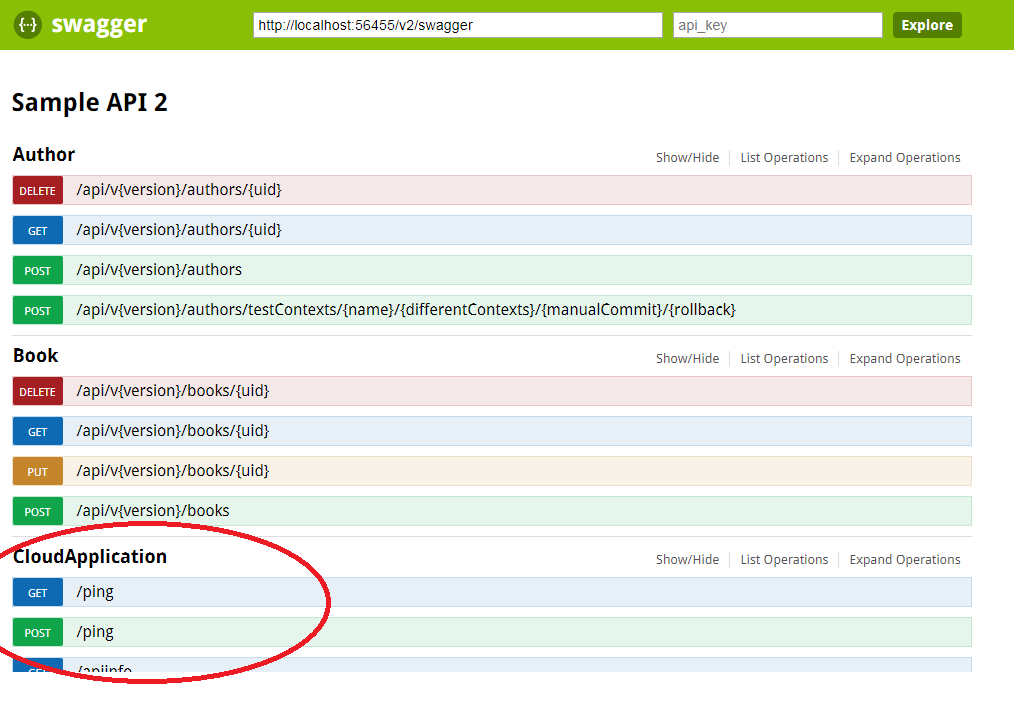
Task: Click the Sample API 2 title
Action: 90,103
